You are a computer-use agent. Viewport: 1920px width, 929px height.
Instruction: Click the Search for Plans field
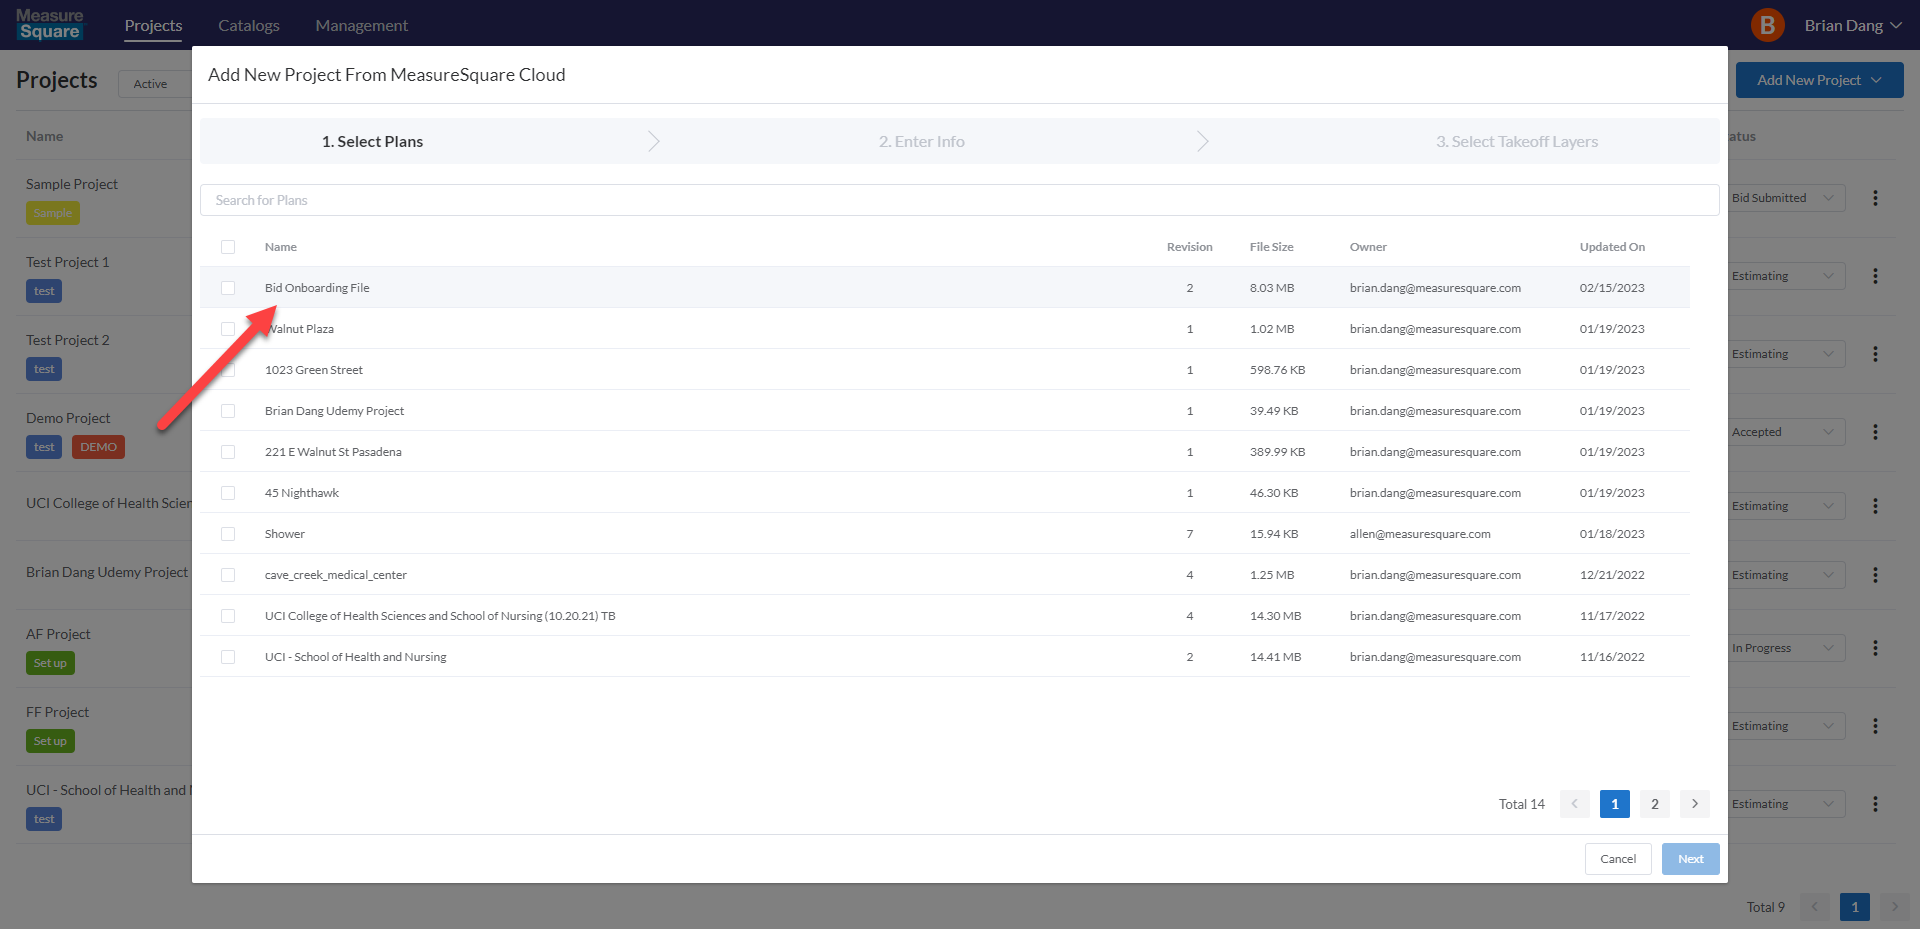click(x=959, y=200)
